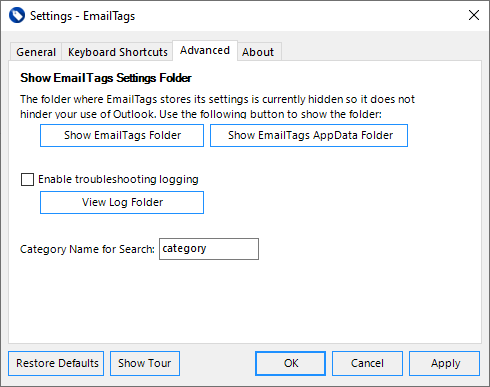Select the Advanced tab

click(x=205, y=50)
